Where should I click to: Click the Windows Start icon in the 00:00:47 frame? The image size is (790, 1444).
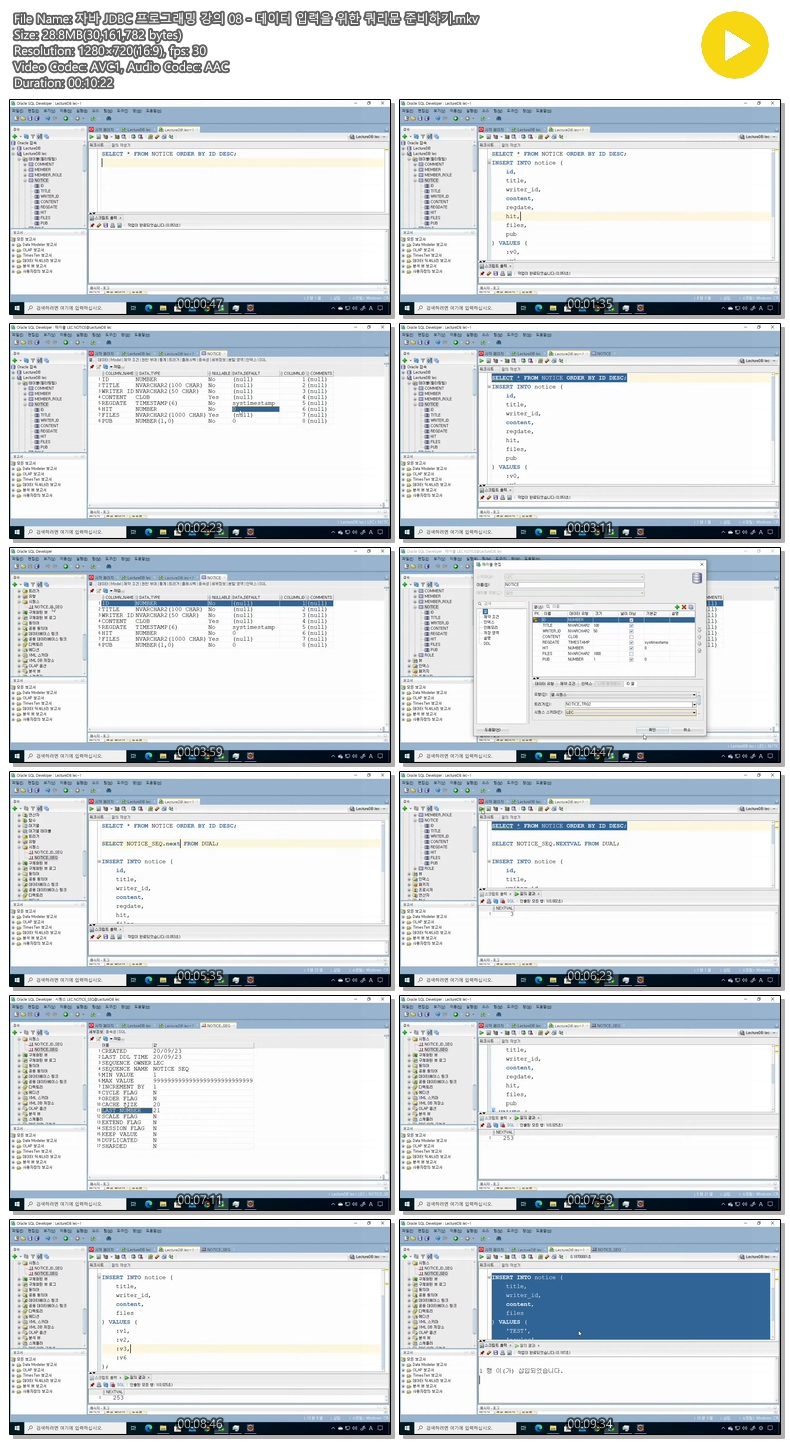(17, 308)
